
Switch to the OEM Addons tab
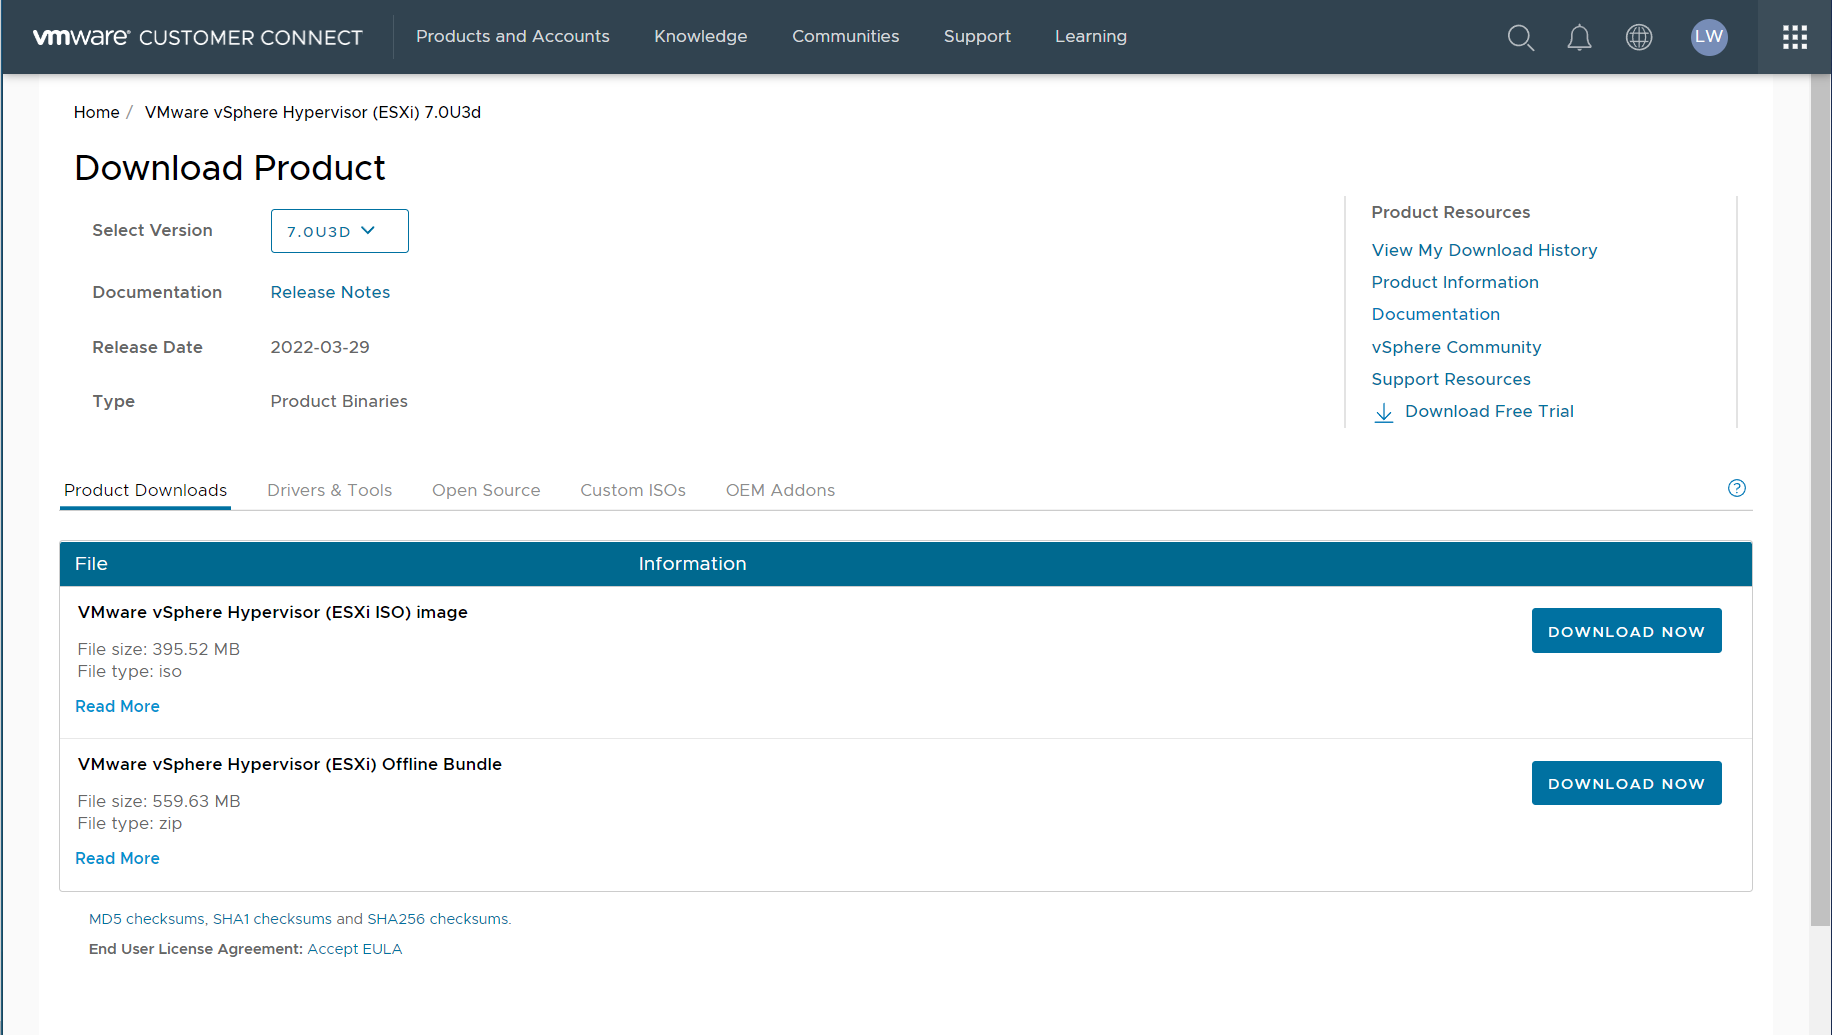click(780, 490)
